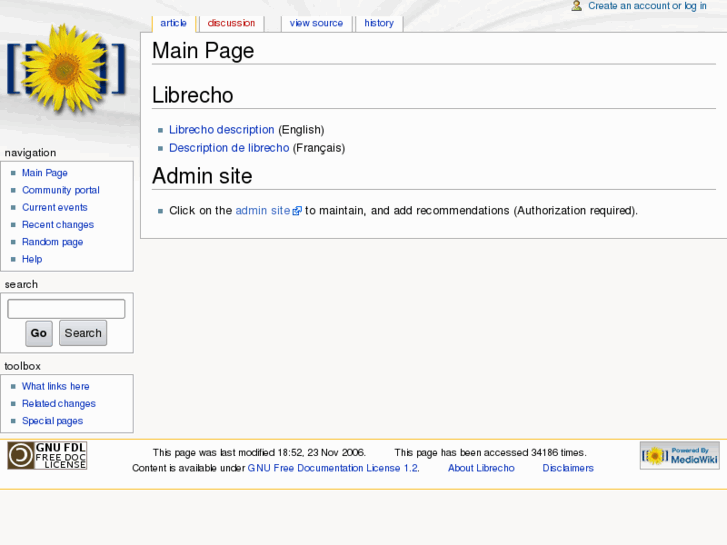Screen dimensions: 727x545
Task: Focus the sidebar search input field
Action: pyautogui.click(x=66, y=309)
